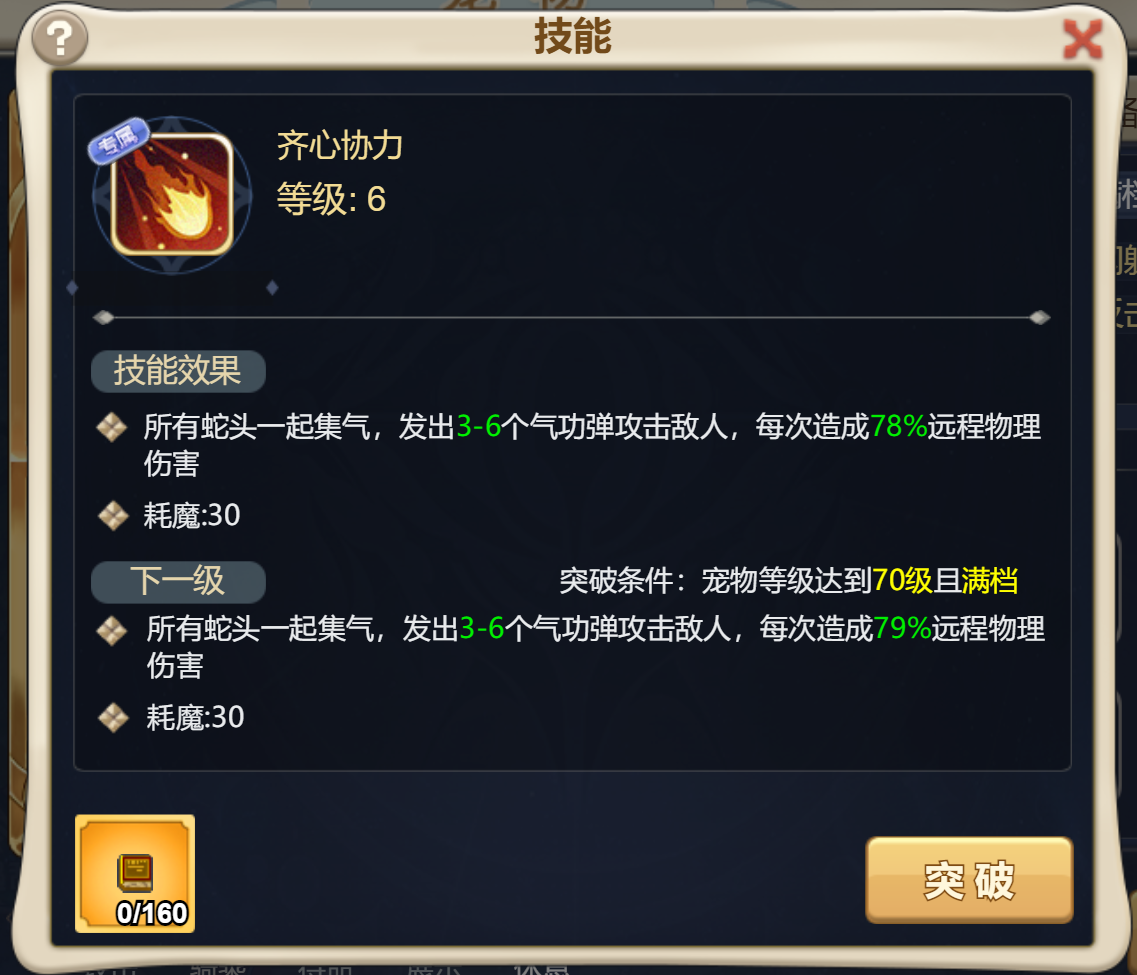Viewport: 1137px width, 975px height.
Task: Click the green 78% damage value
Action: pyautogui.click(x=898, y=426)
